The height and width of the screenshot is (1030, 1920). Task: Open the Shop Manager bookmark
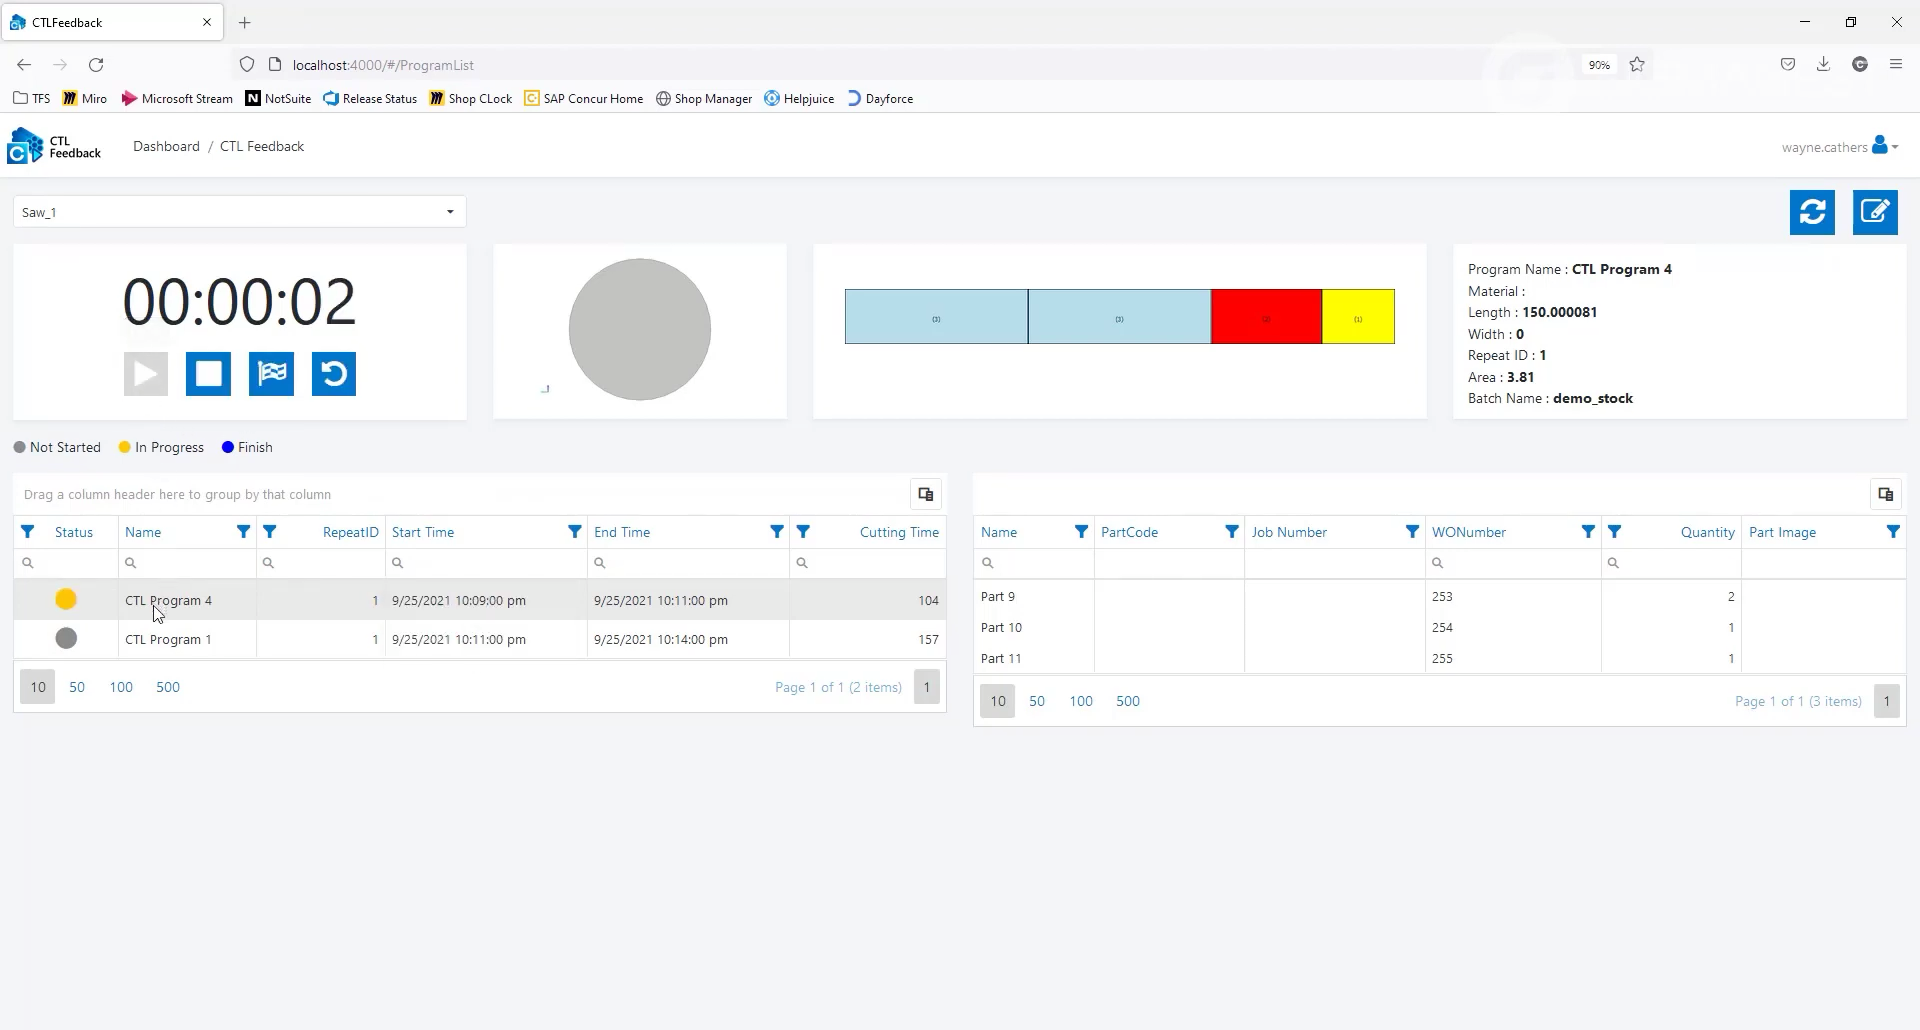coord(704,99)
